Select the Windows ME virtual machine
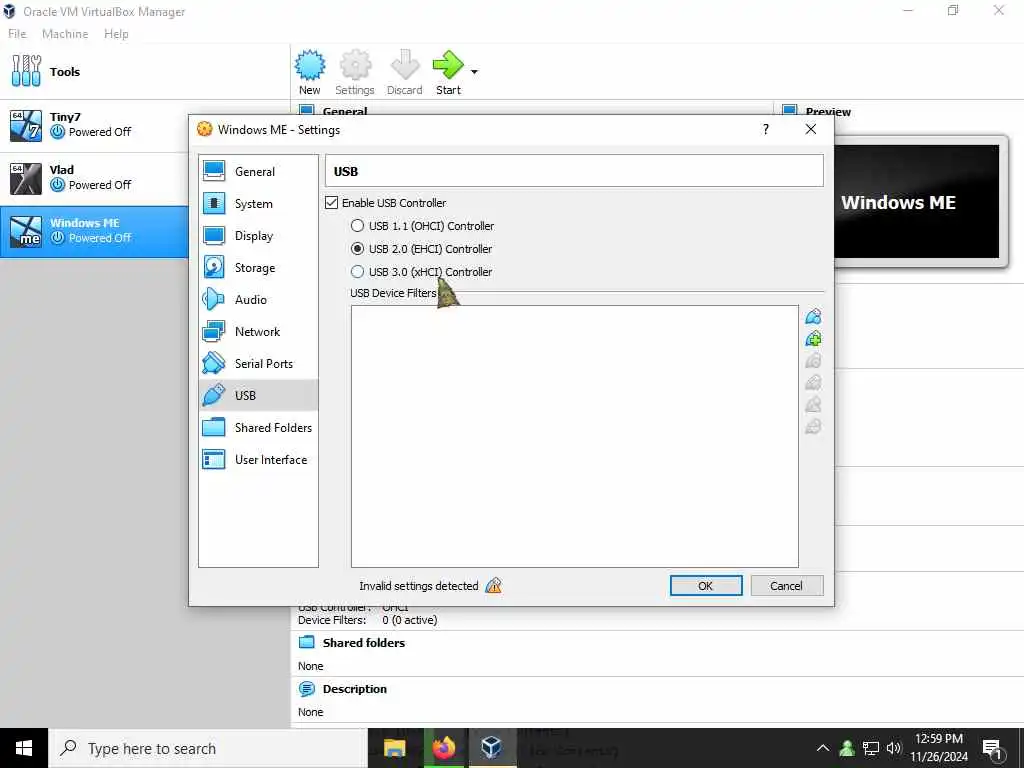 [94, 231]
